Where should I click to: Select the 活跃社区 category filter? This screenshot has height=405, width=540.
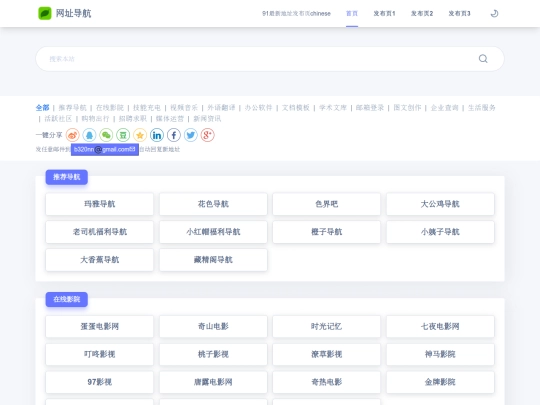pos(58,119)
